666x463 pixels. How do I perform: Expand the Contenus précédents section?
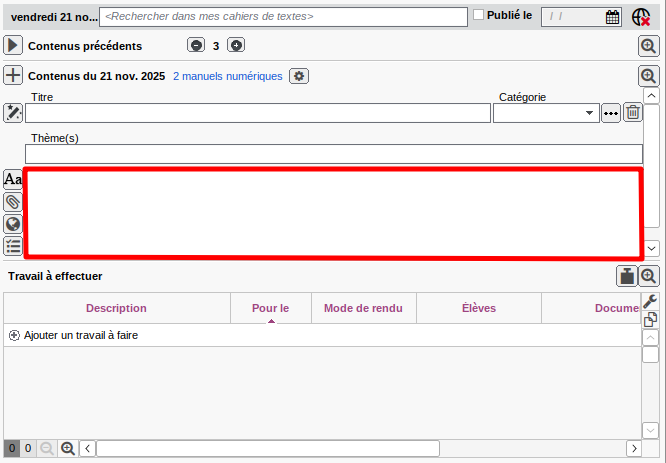[13, 45]
